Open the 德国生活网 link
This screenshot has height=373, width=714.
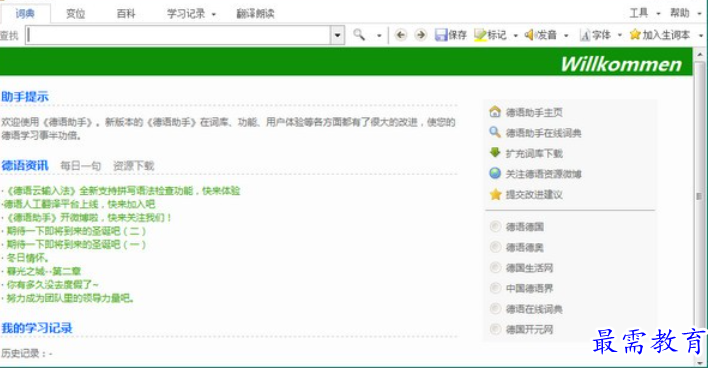click(x=529, y=268)
